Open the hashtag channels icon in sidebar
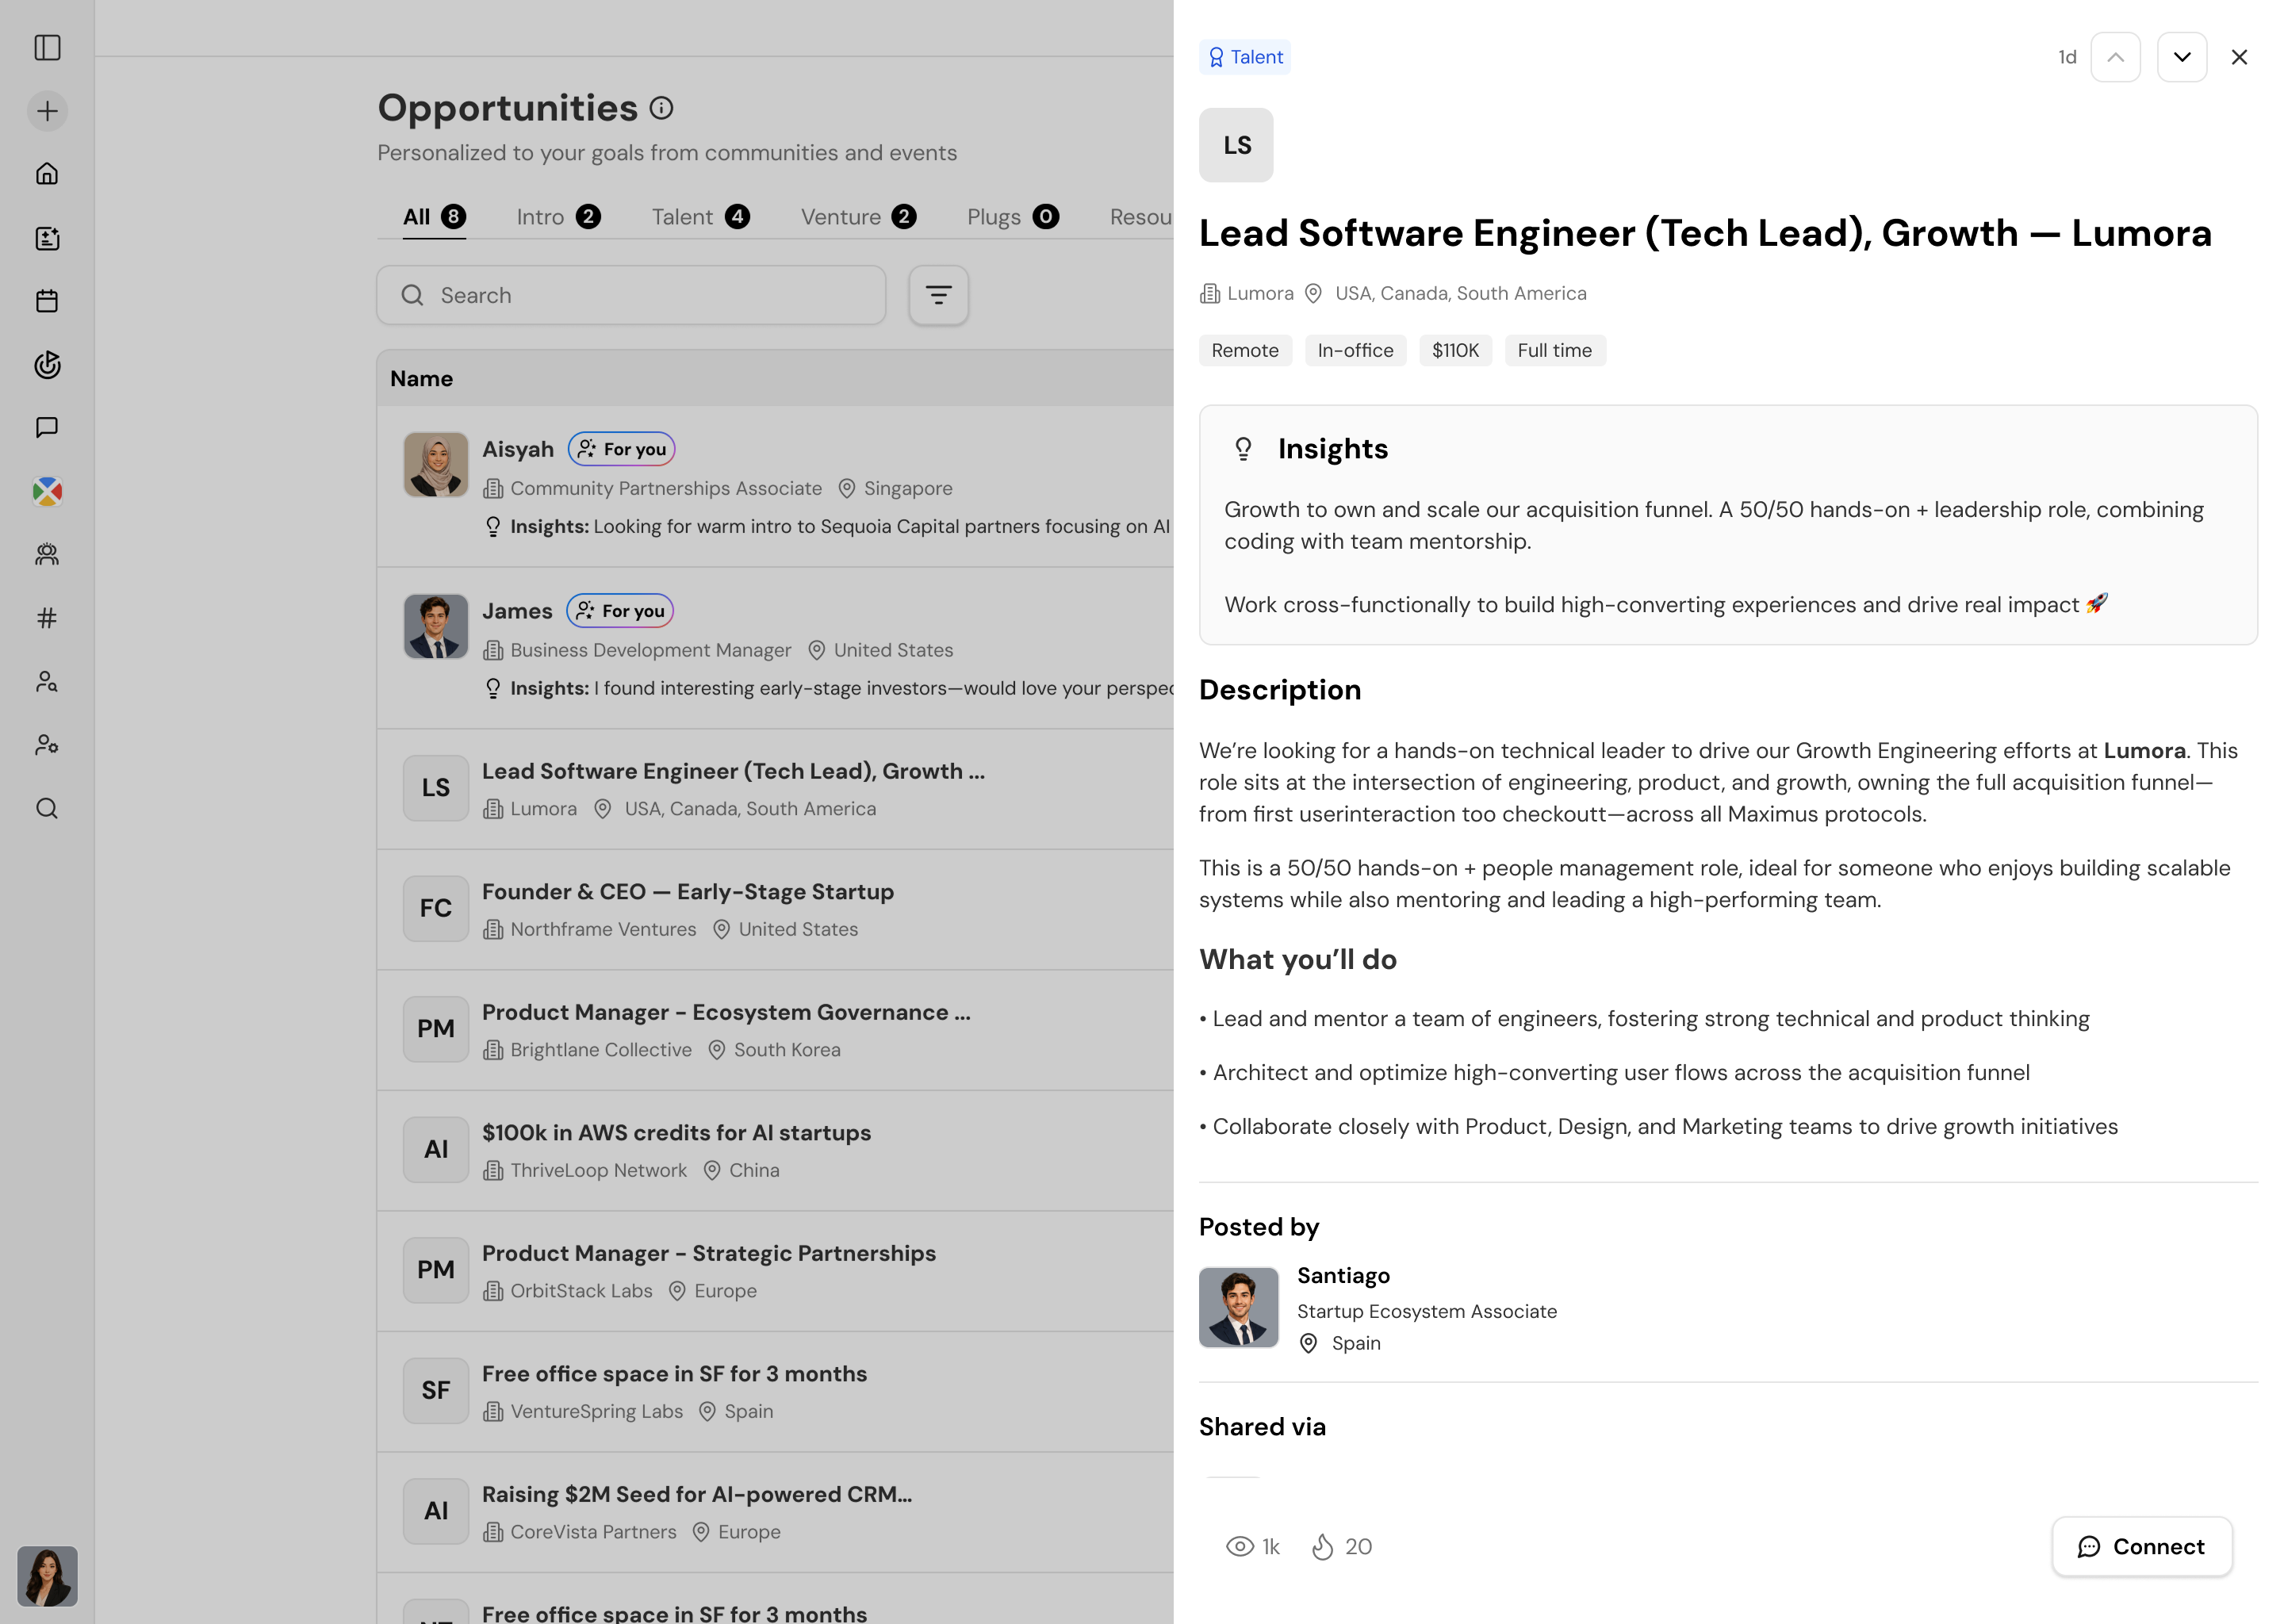 (x=47, y=618)
